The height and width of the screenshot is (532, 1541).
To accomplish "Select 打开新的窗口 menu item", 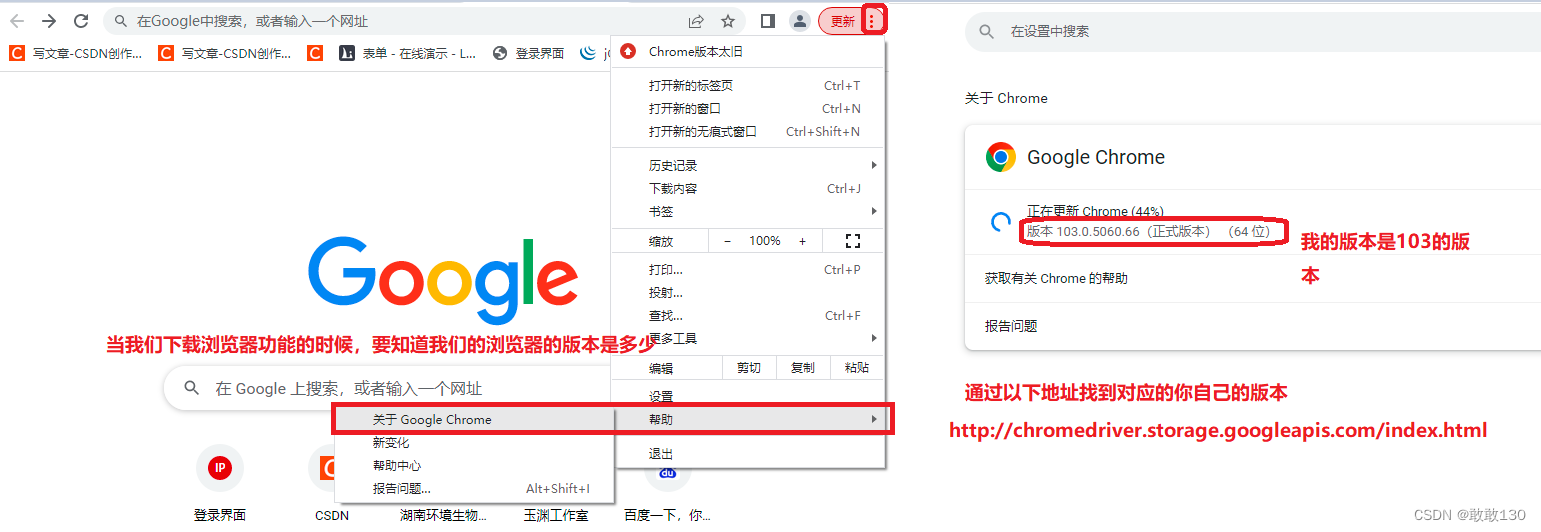I will click(748, 109).
